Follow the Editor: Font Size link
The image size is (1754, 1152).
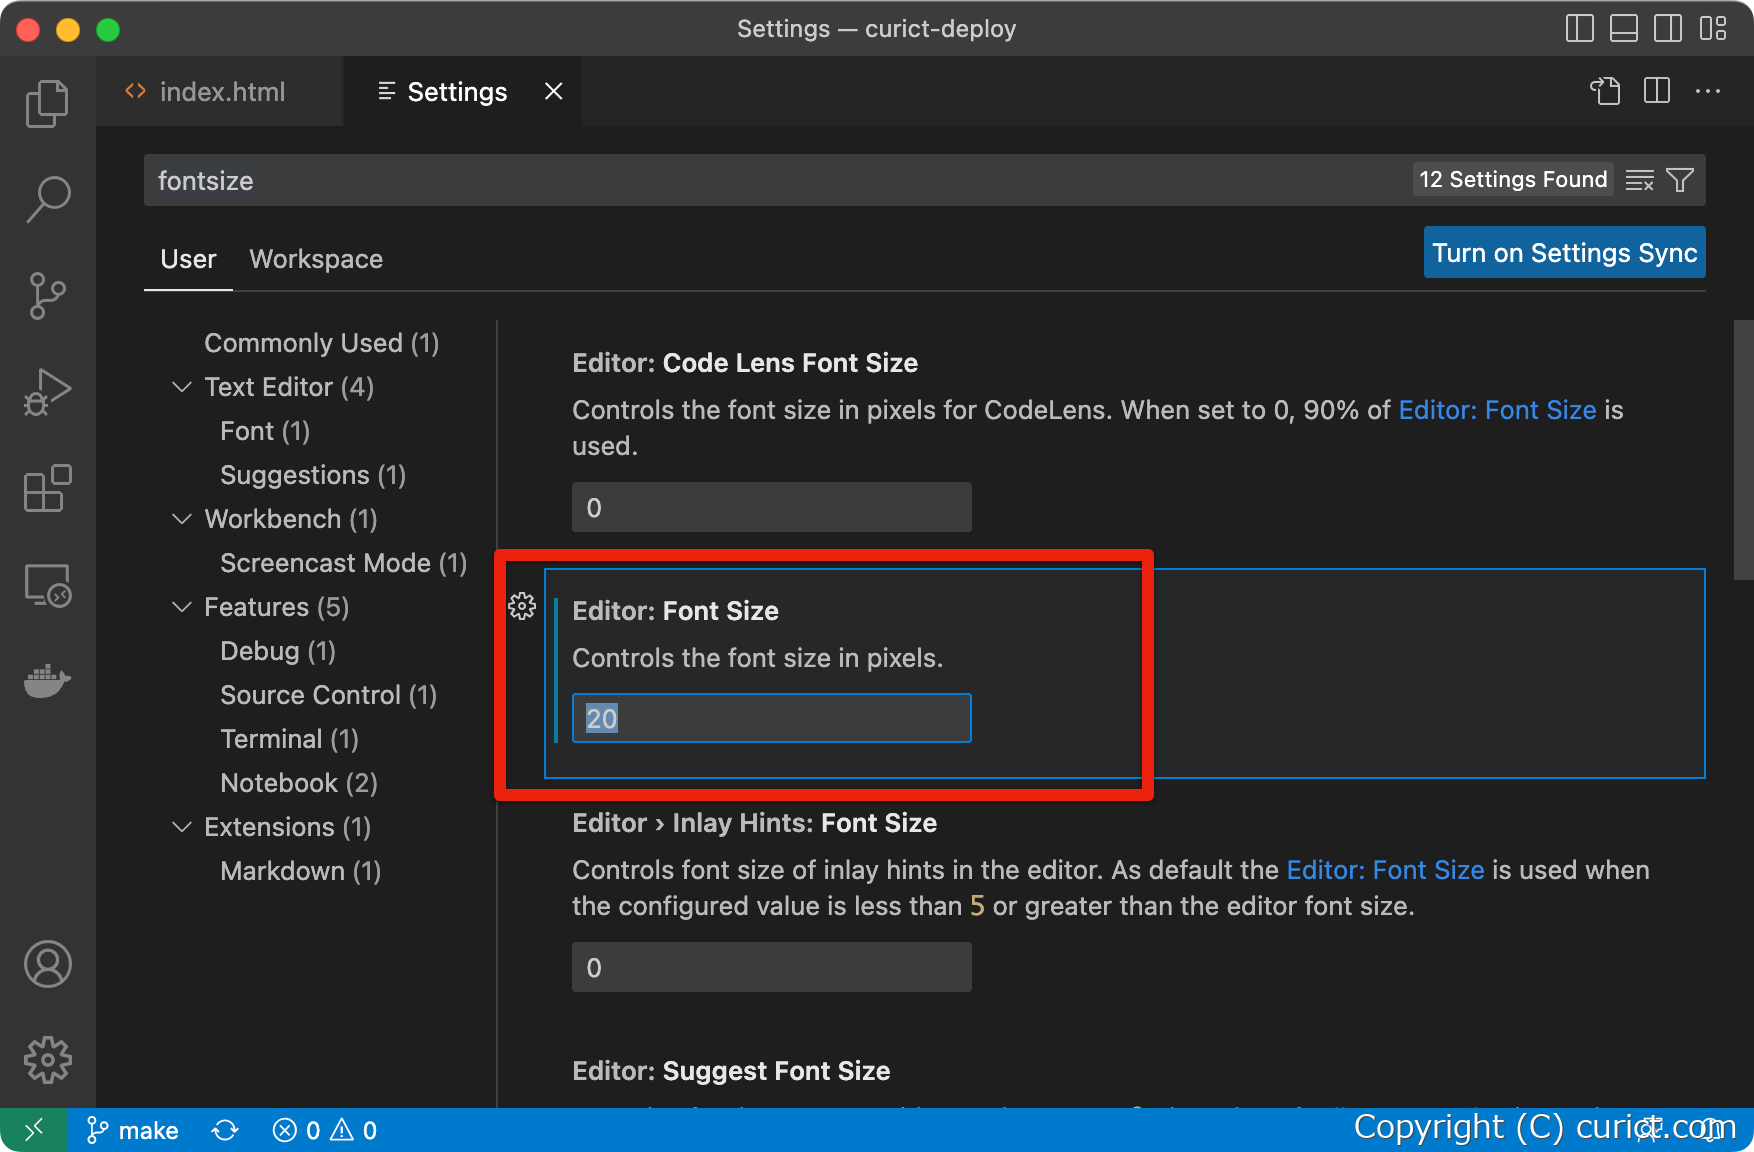(1497, 410)
